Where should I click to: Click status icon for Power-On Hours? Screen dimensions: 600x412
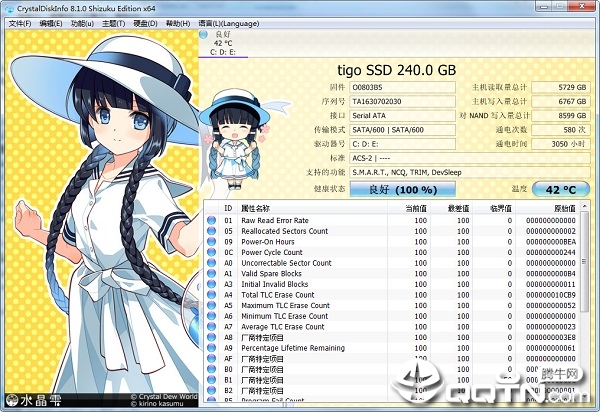211,242
